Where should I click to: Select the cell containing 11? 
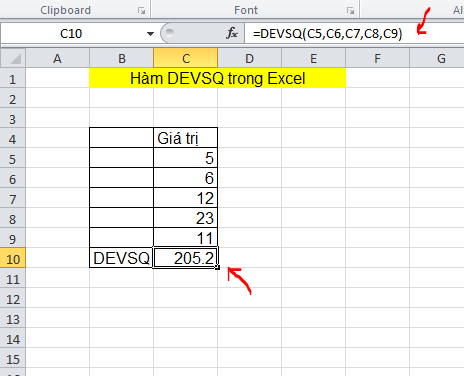point(185,238)
